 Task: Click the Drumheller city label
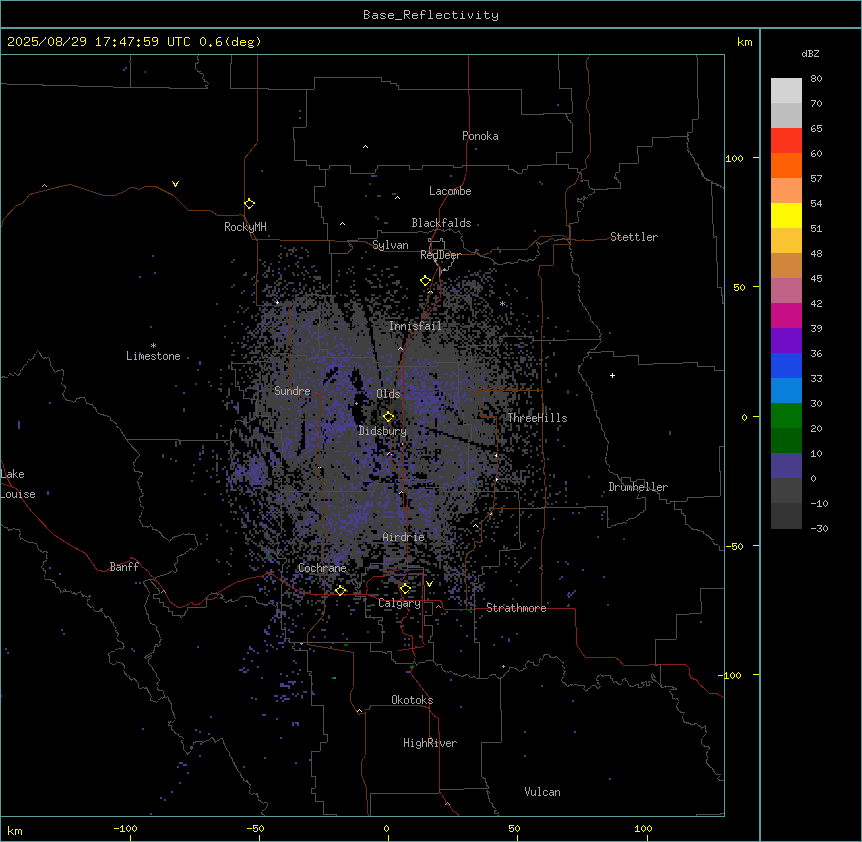[x=638, y=487]
